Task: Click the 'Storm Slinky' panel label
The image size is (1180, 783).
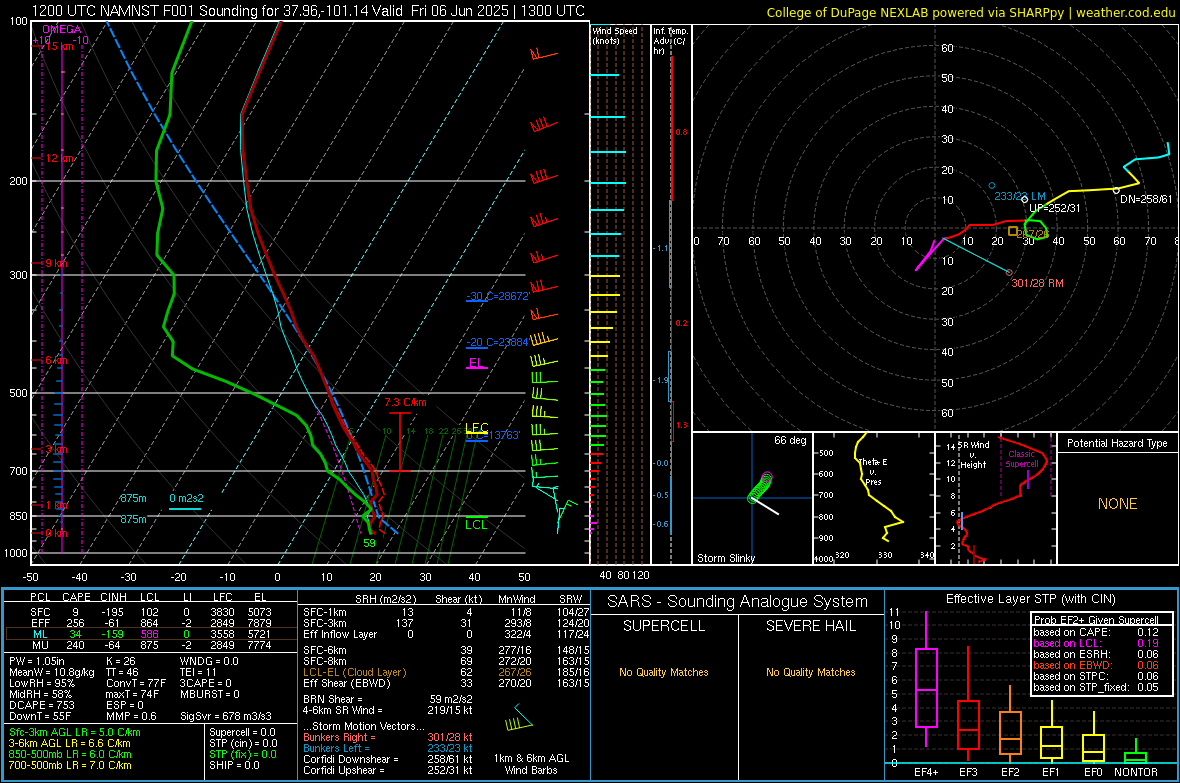Action: pos(725,558)
